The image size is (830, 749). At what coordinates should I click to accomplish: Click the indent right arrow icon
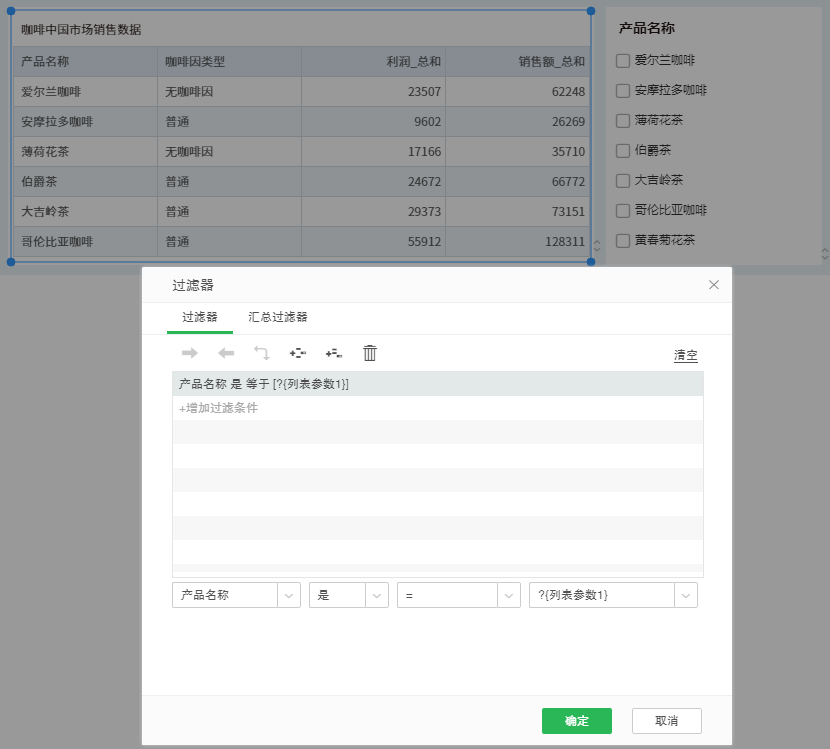coord(190,353)
